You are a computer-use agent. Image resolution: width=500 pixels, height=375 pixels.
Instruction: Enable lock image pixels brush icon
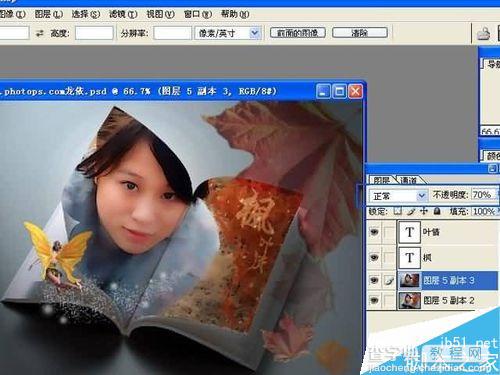coord(411,211)
